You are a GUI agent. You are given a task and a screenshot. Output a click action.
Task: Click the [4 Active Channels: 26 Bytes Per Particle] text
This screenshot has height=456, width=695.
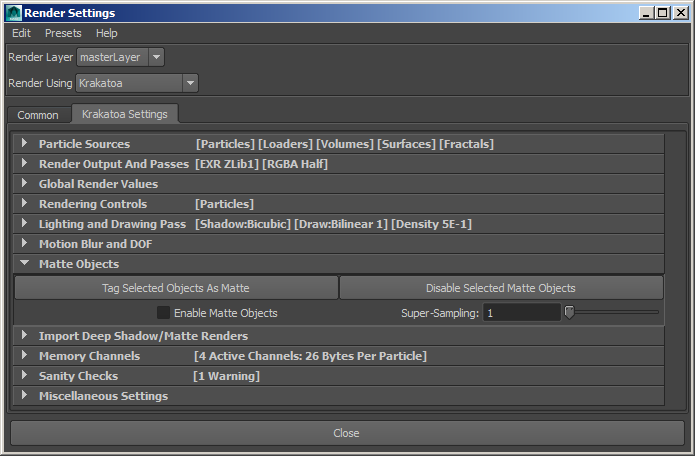point(310,356)
